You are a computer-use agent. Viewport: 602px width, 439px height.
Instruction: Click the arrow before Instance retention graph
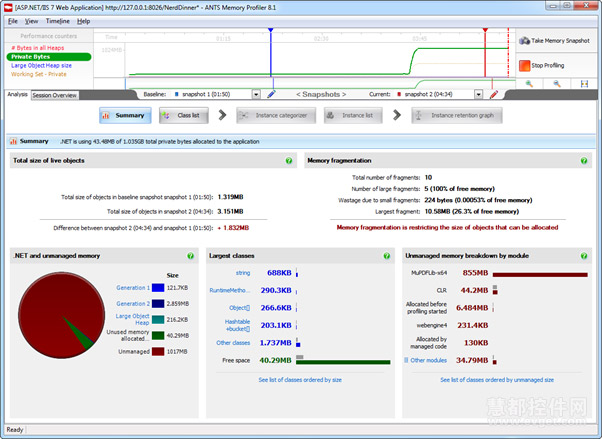[x=397, y=115]
